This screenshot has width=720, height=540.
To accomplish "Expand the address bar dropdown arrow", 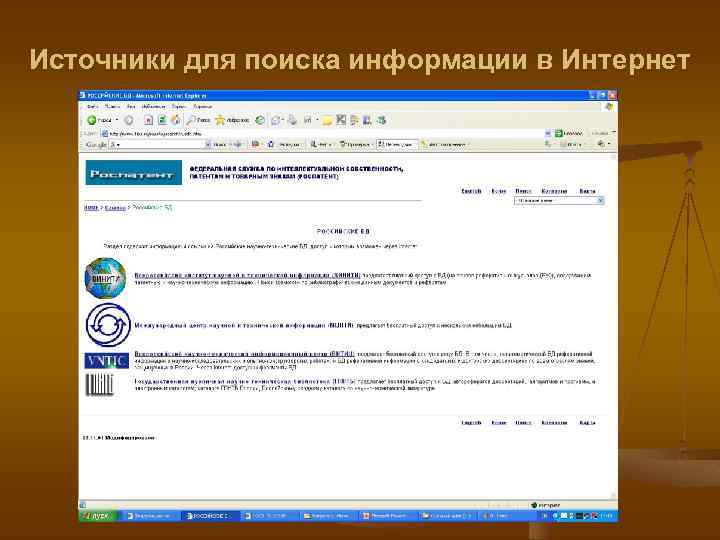I will pyautogui.click(x=547, y=133).
